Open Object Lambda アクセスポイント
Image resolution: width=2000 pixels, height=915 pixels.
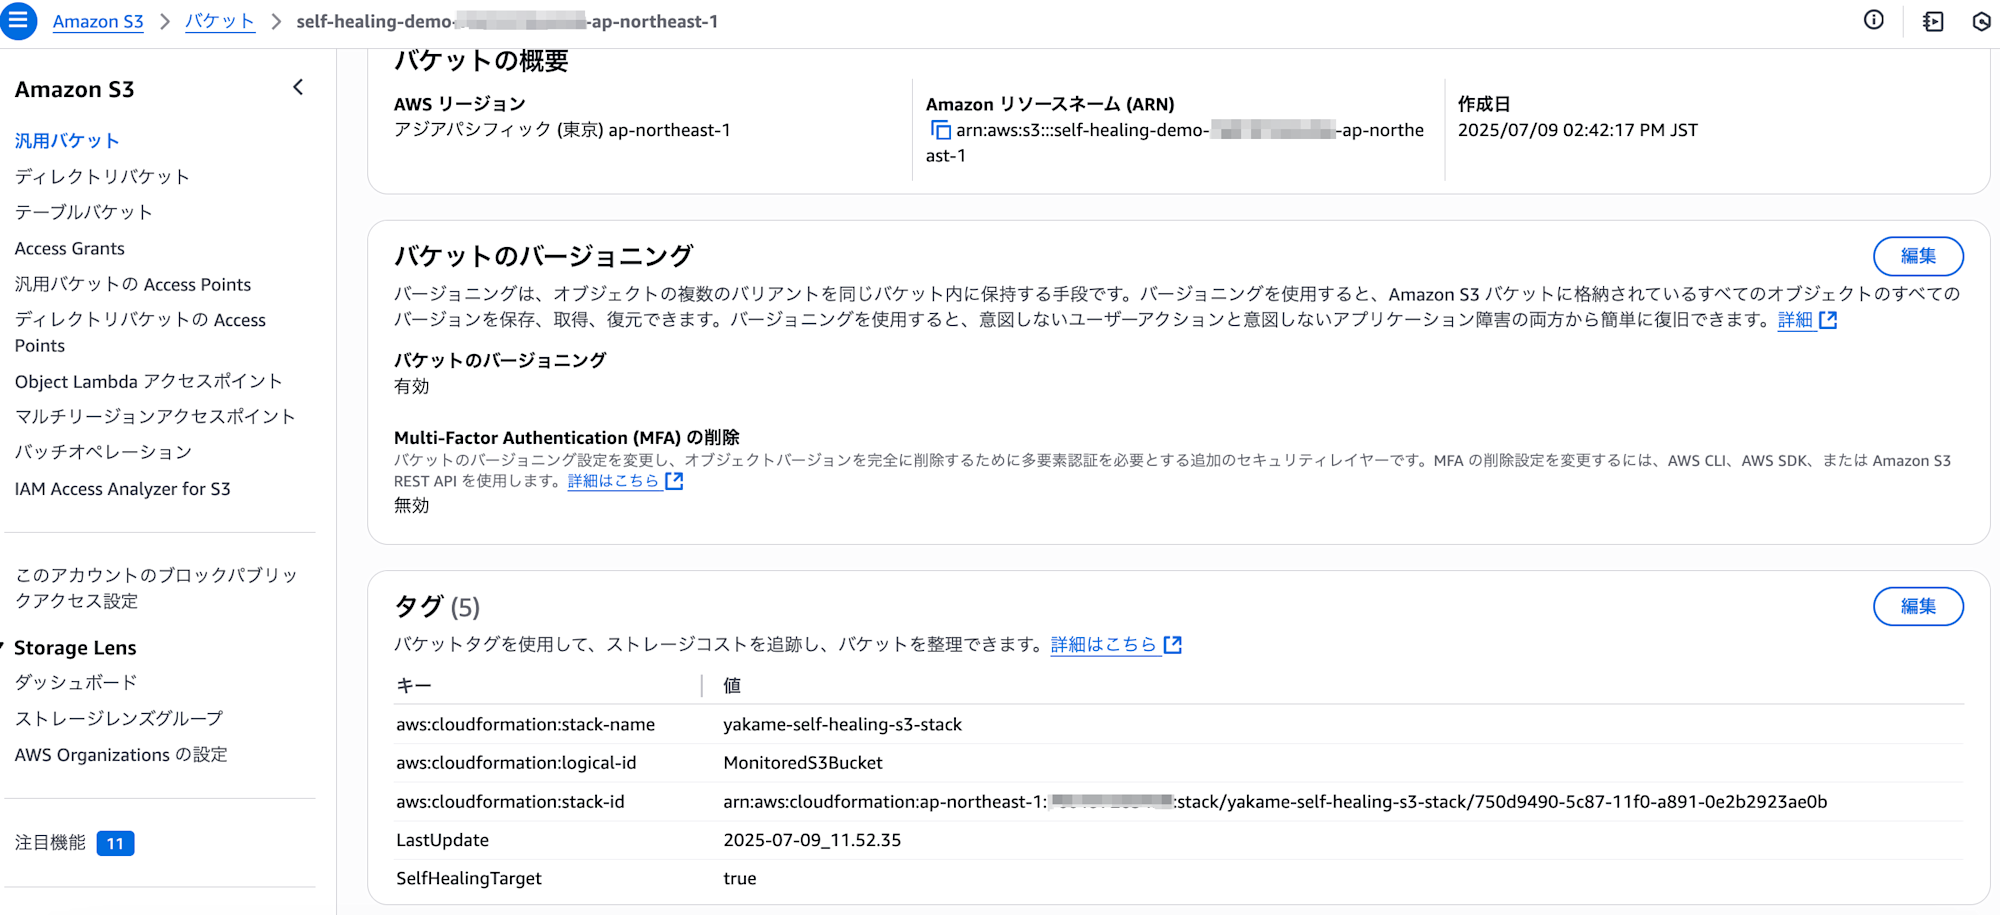148,381
